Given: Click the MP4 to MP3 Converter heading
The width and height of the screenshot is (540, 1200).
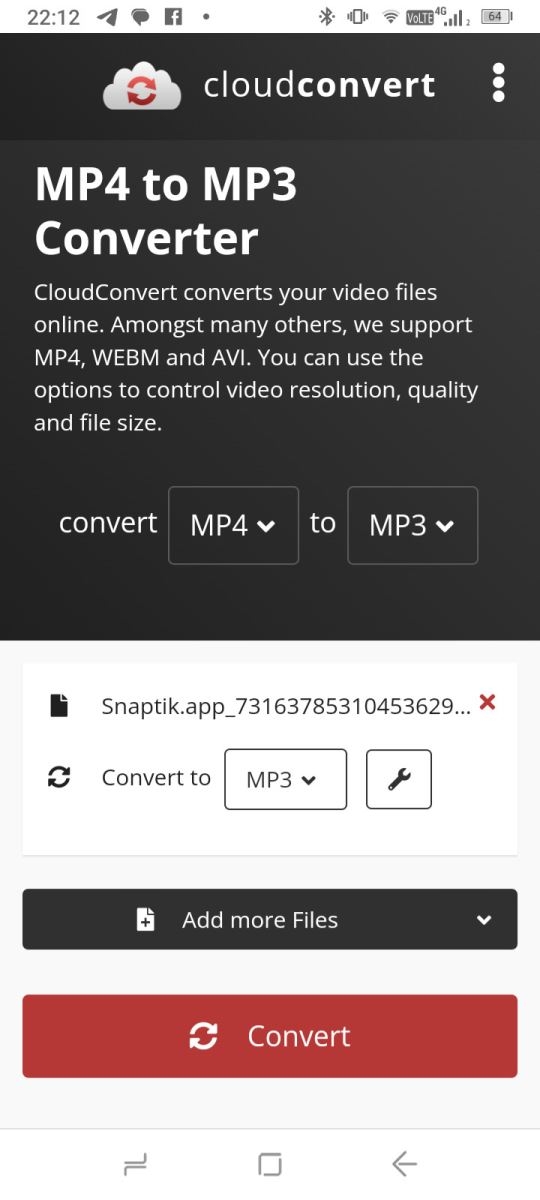Looking at the screenshot, I should (x=166, y=212).
